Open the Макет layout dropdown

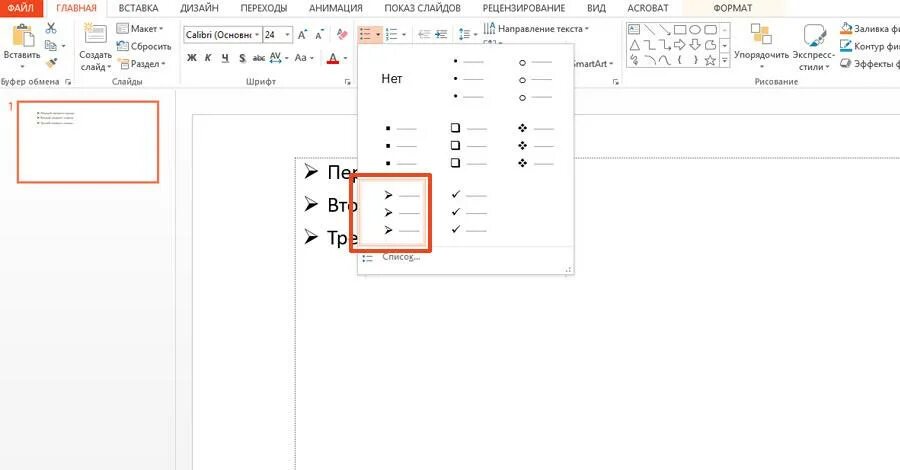click(x=140, y=28)
